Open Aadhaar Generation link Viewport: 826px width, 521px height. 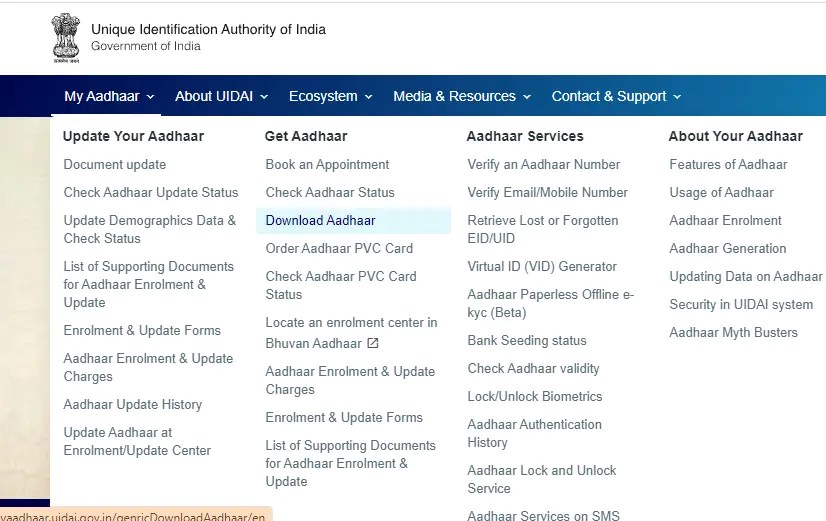(x=727, y=248)
